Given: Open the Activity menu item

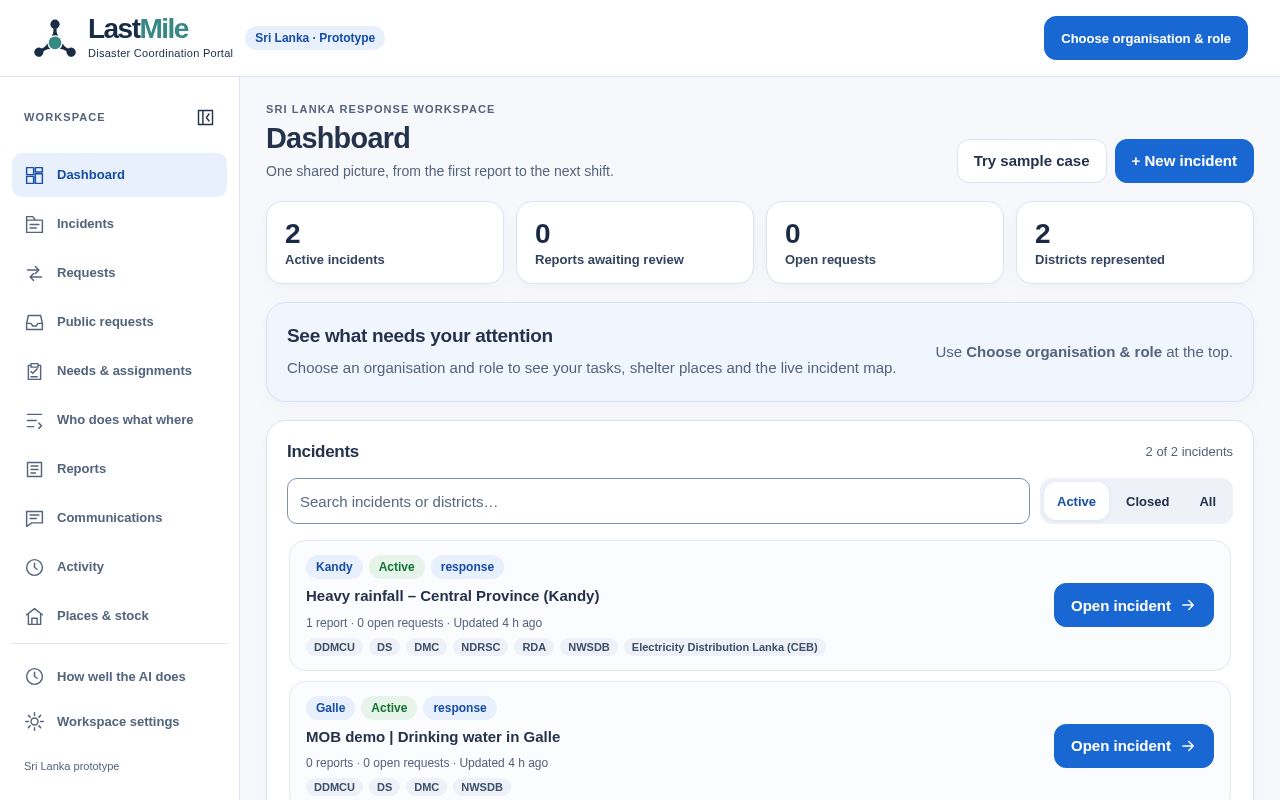Looking at the screenshot, I should [x=119, y=567].
